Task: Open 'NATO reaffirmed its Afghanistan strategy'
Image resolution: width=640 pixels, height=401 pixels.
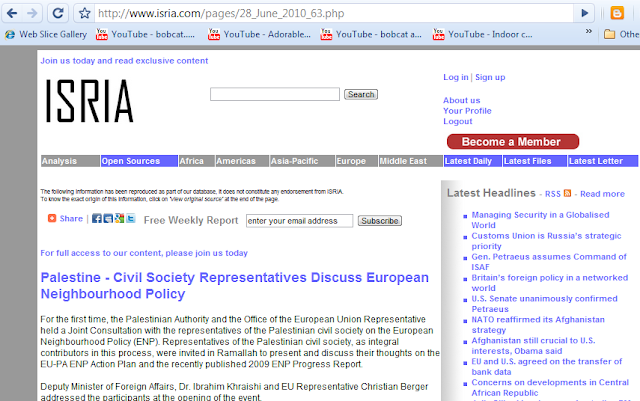Action: 538,325
